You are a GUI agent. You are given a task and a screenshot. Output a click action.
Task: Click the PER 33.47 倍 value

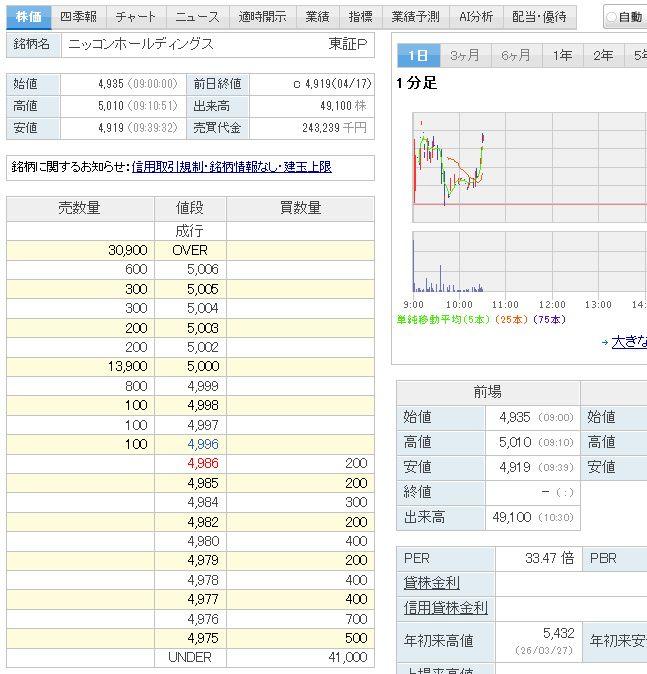click(x=549, y=558)
